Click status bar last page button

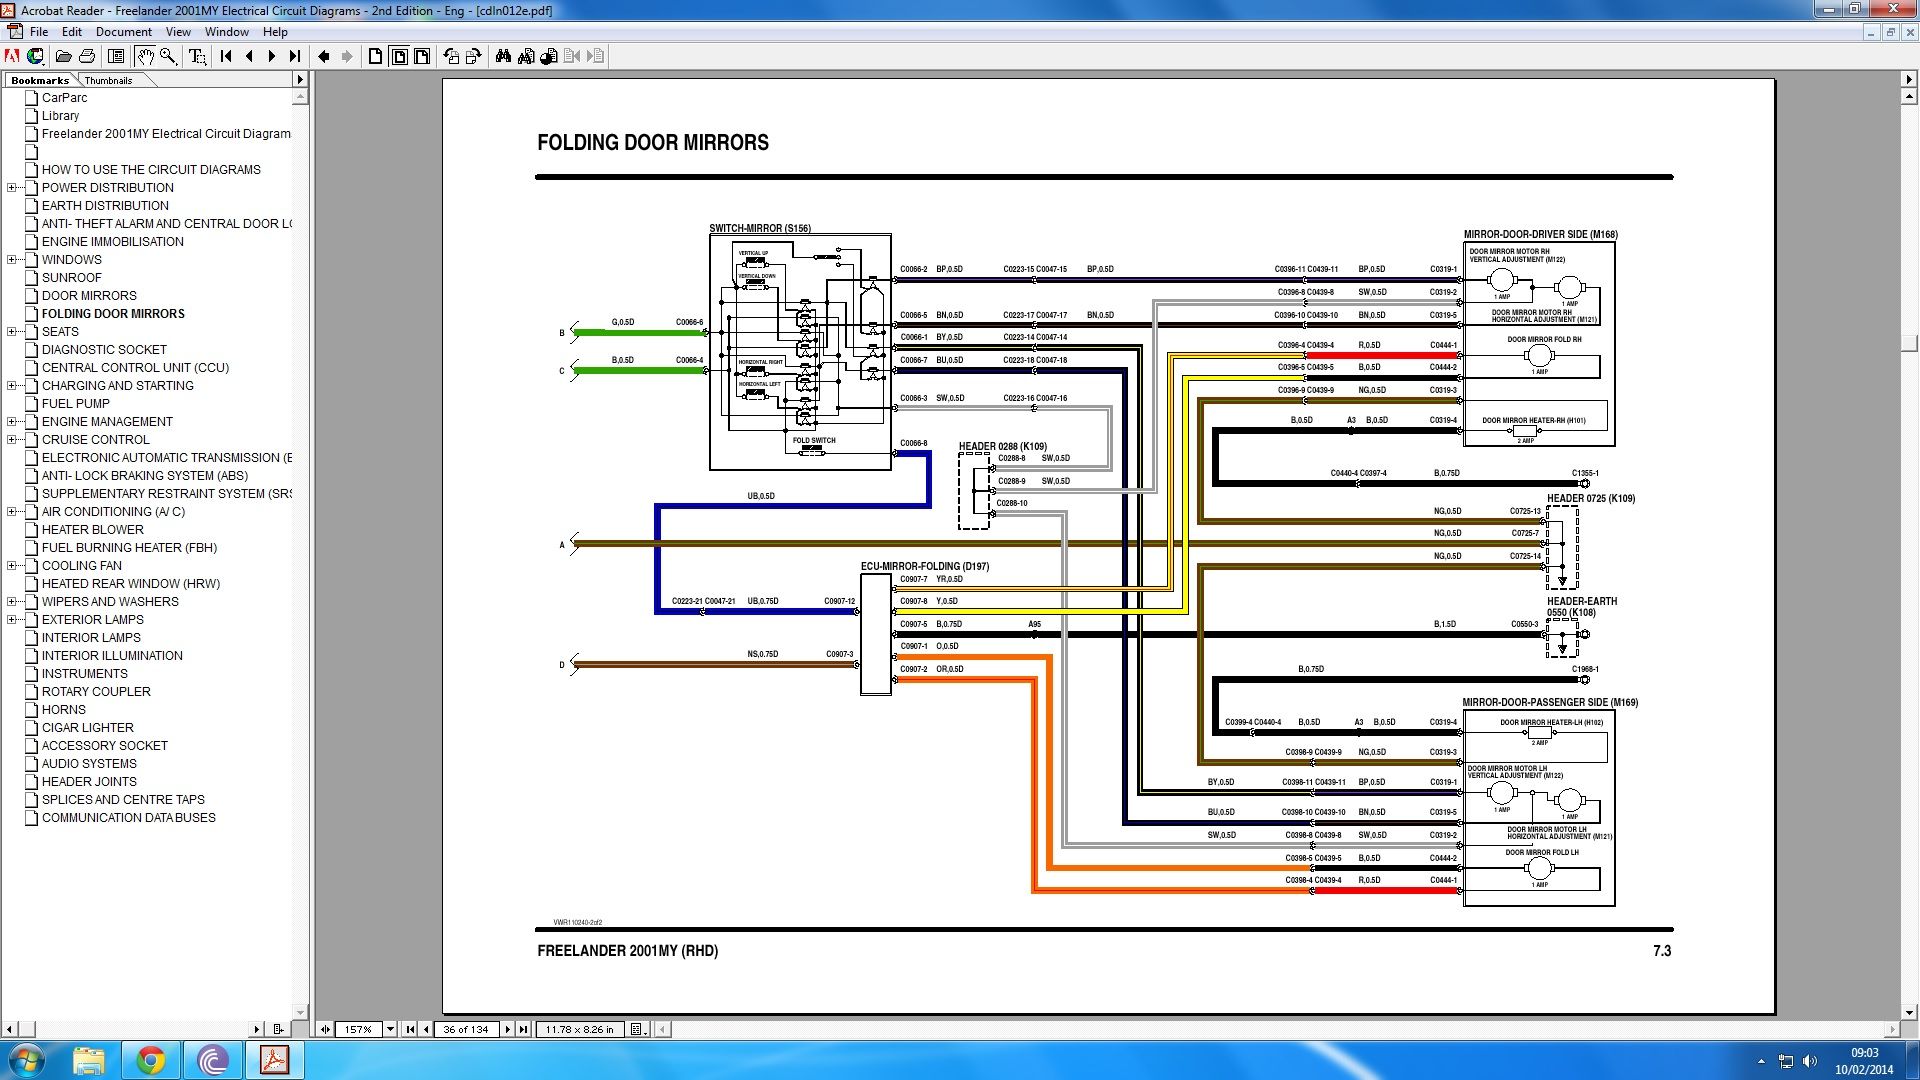coord(523,1029)
